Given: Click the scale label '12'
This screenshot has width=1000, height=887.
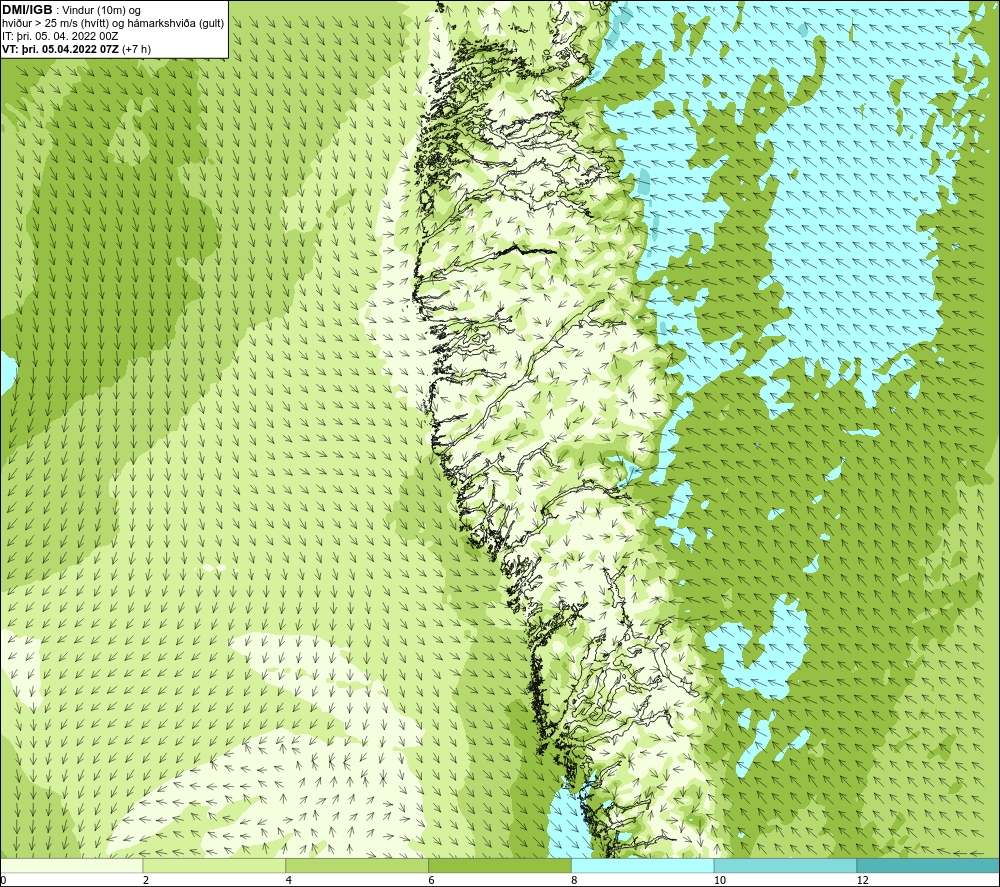Looking at the screenshot, I should (863, 881).
